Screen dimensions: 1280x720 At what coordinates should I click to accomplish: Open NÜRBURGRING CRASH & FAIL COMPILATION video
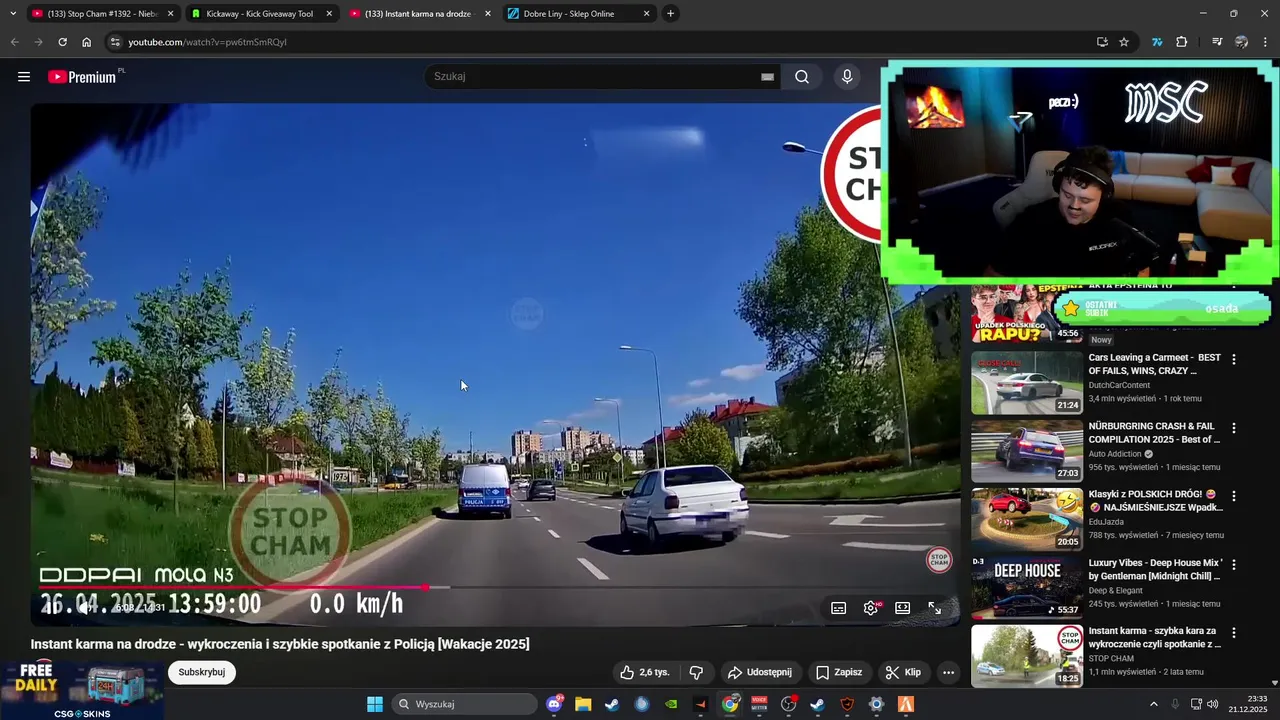pyautogui.click(x=1027, y=451)
